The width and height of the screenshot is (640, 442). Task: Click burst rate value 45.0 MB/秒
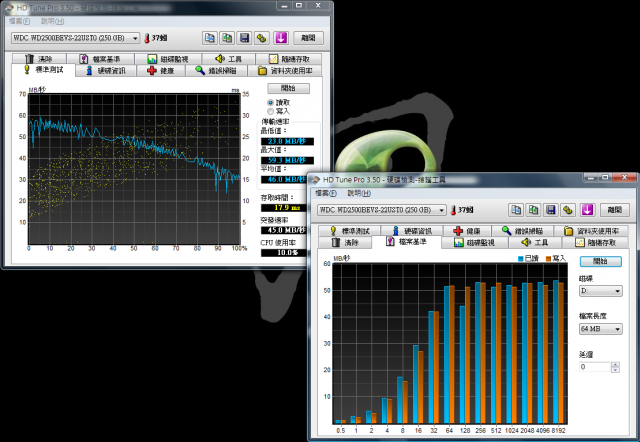point(284,230)
